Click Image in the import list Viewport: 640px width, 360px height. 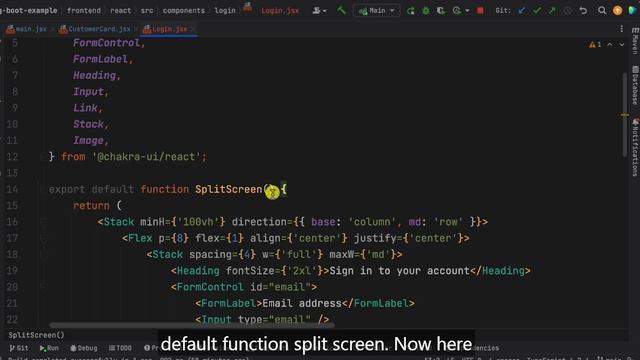pyautogui.click(x=88, y=140)
